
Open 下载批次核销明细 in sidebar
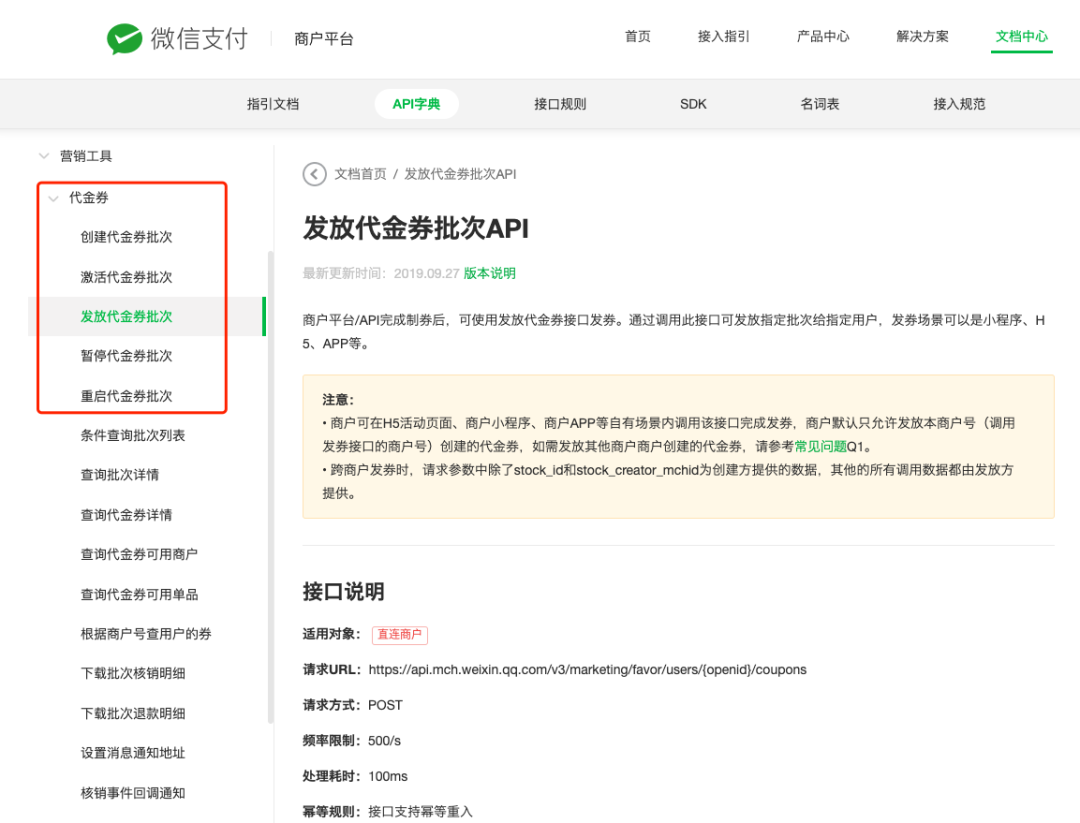pos(133,674)
